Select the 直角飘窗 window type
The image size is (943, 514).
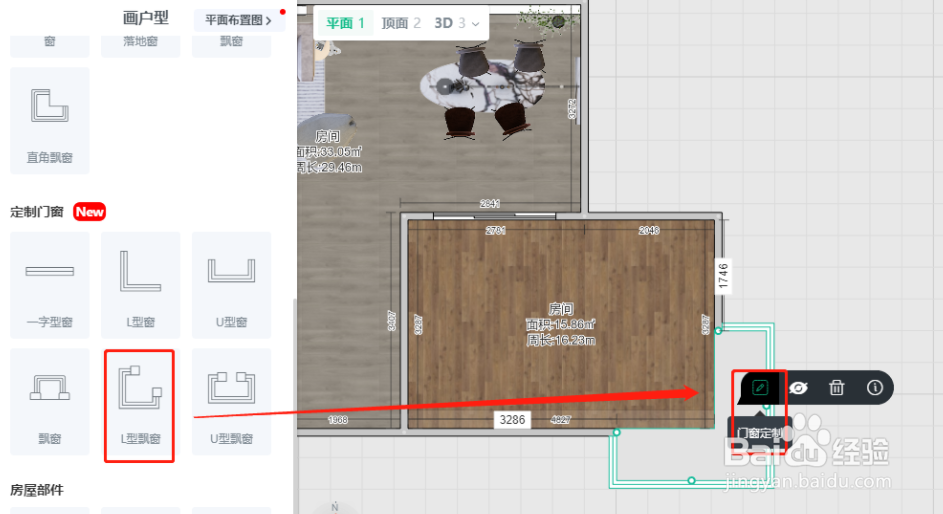click(50, 120)
